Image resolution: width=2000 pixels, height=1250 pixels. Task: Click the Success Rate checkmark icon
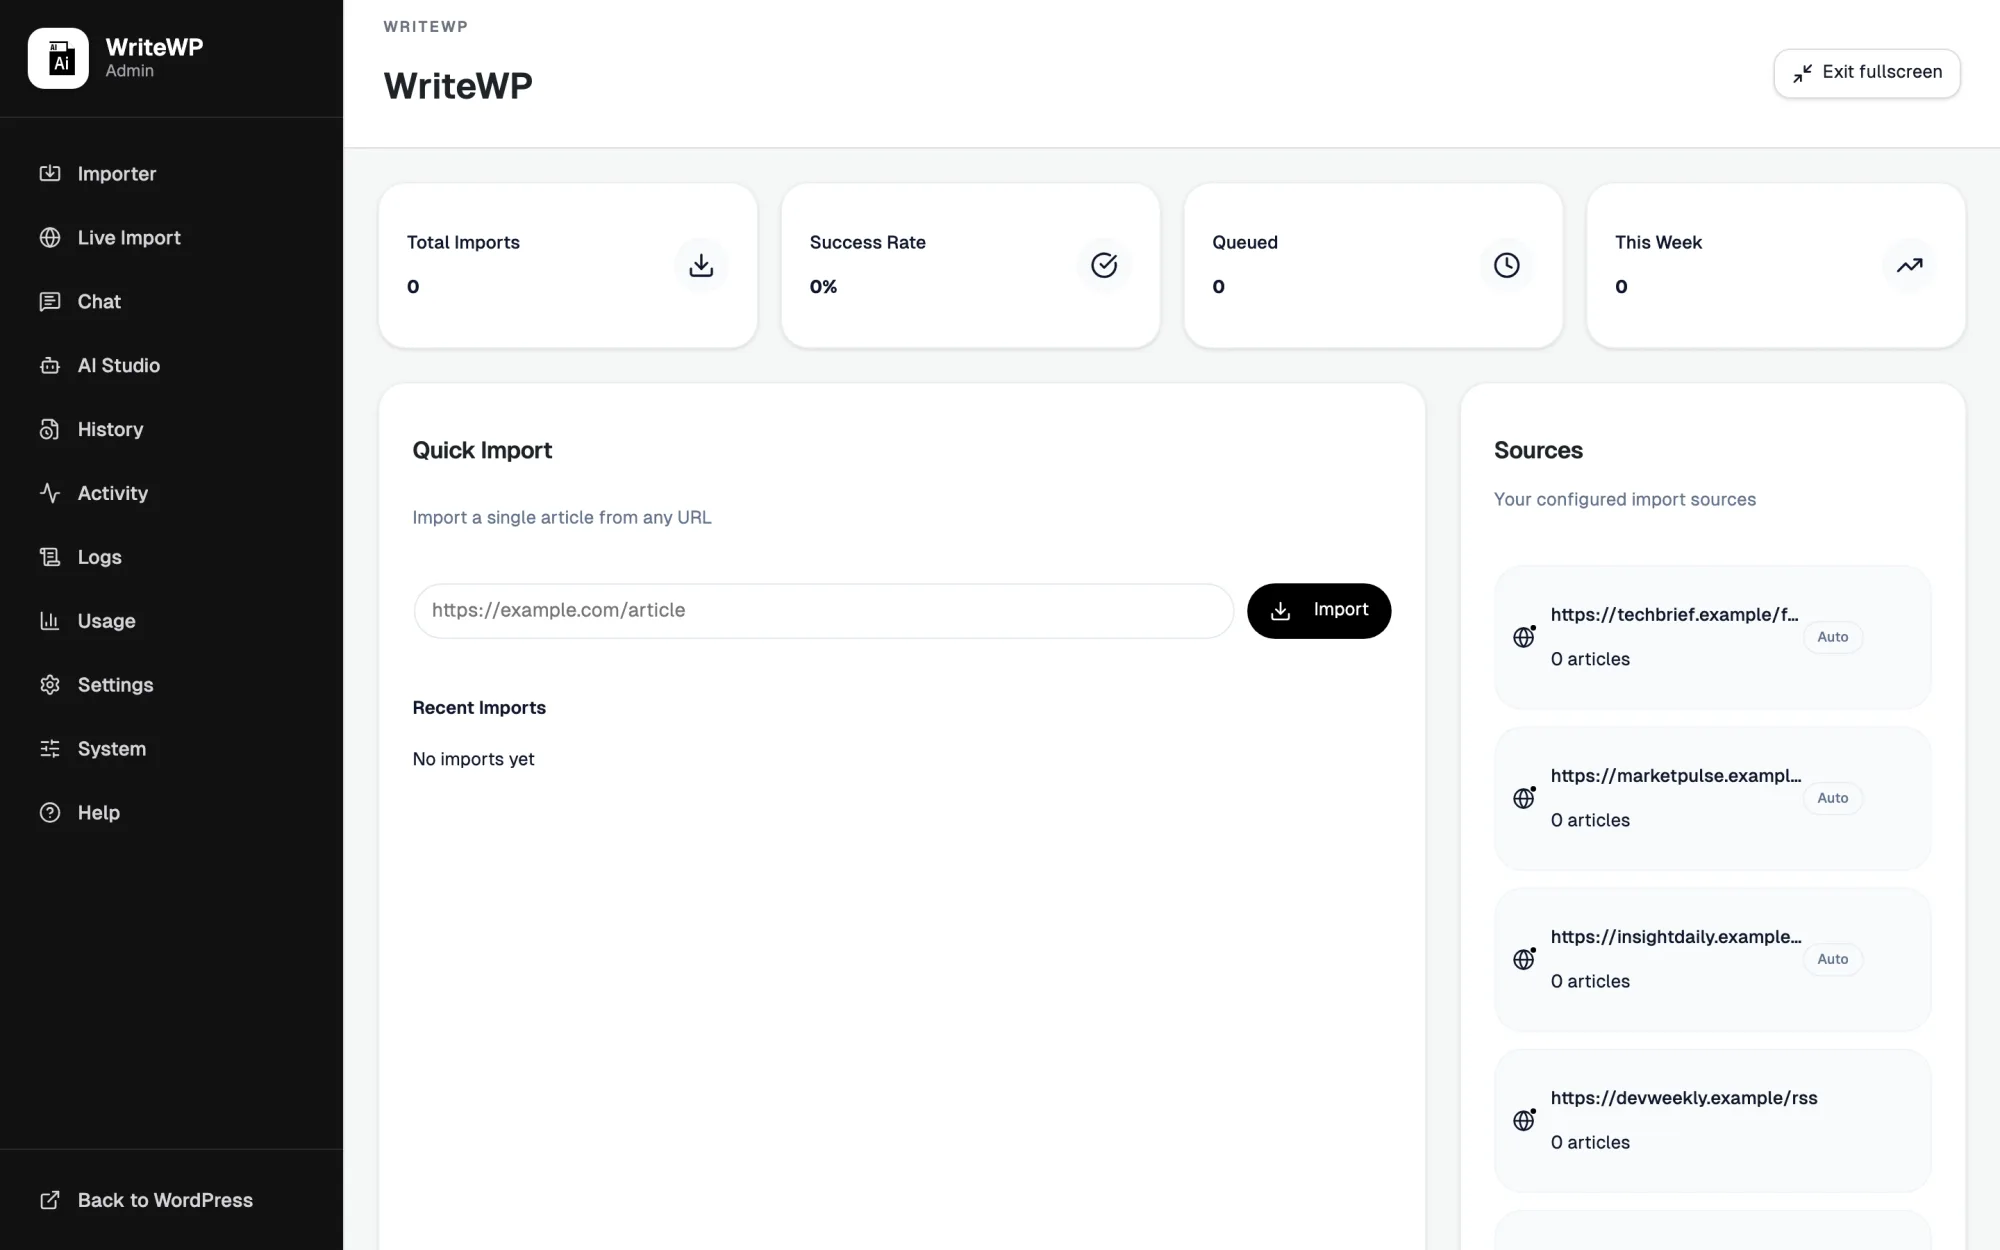click(x=1104, y=265)
